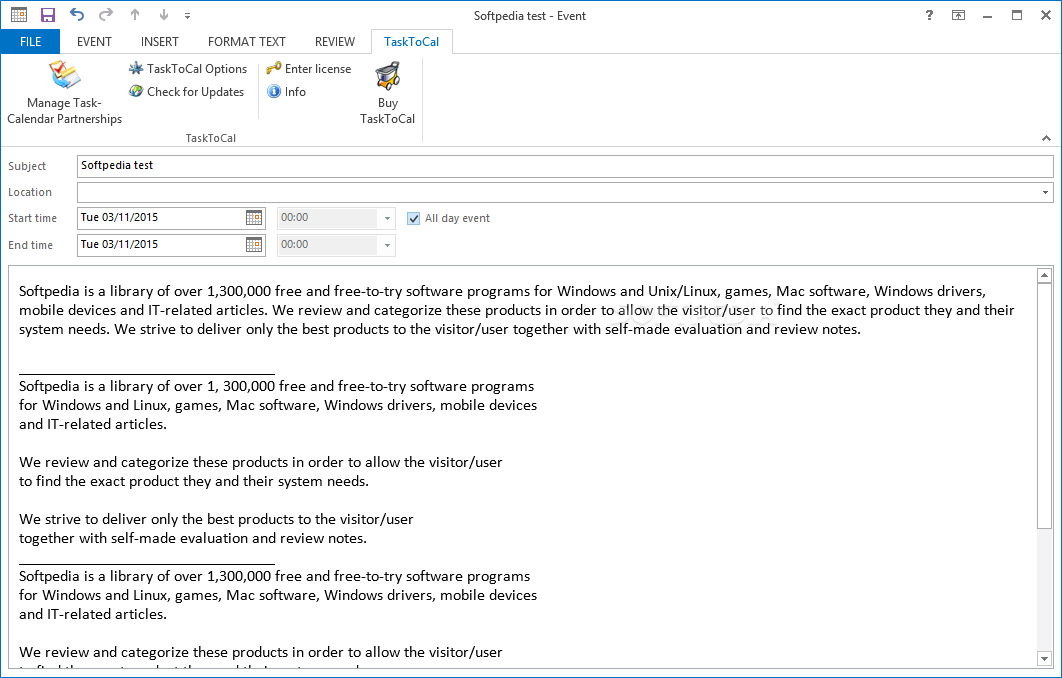
Task: Open the FILE tab
Action: [30, 41]
